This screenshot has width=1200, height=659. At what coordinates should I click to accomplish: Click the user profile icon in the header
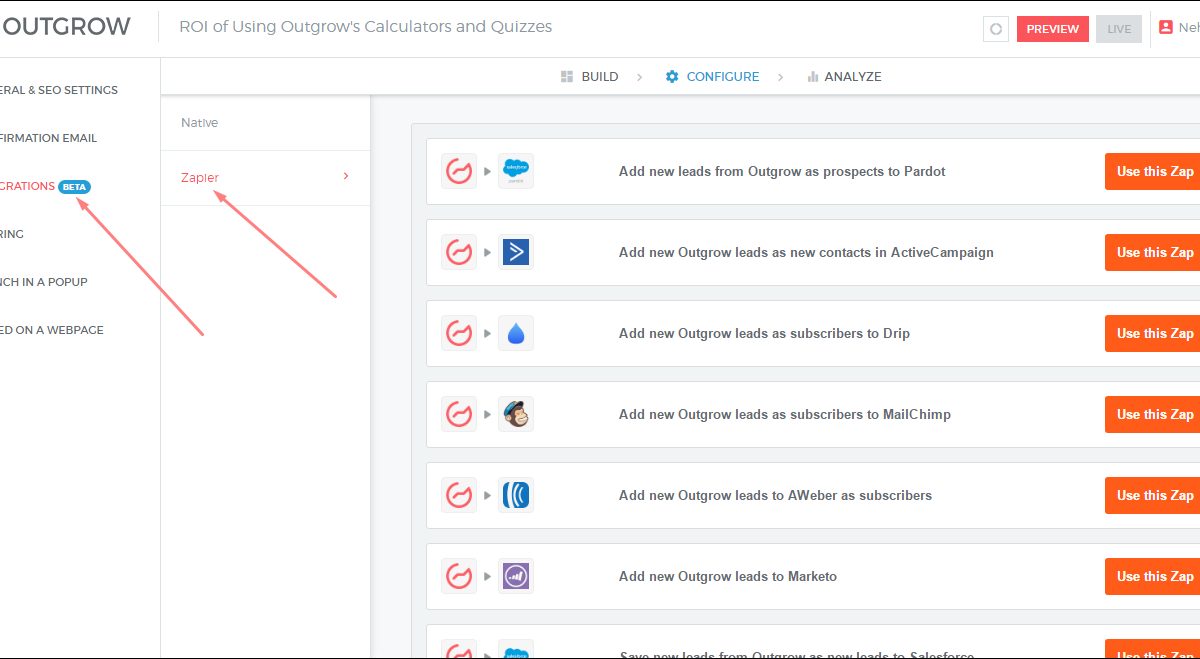tap(1165, 28)
